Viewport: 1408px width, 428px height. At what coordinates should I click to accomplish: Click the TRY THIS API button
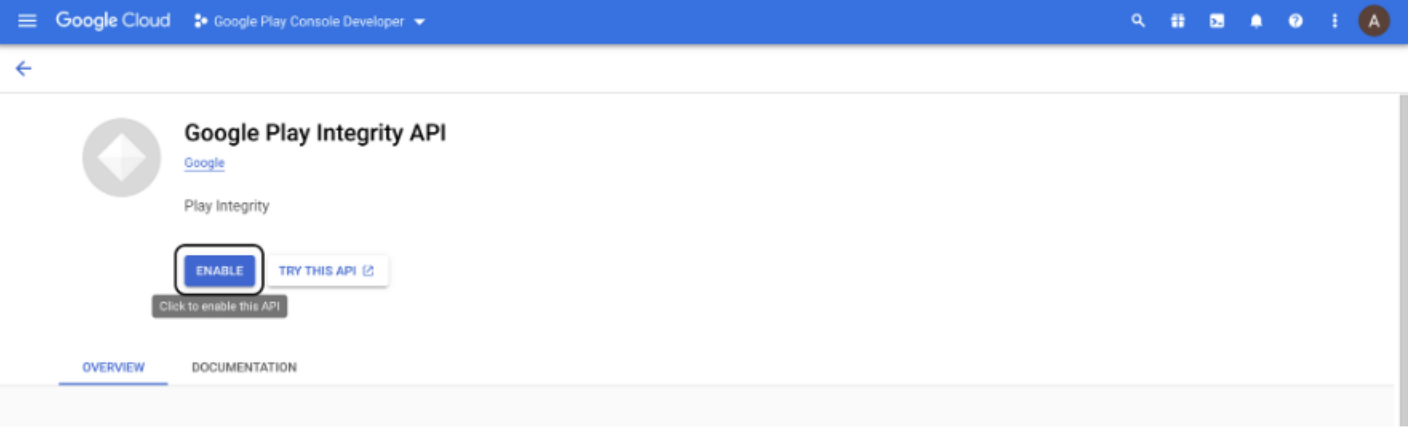pyautogui.click(x=327, y=271)
